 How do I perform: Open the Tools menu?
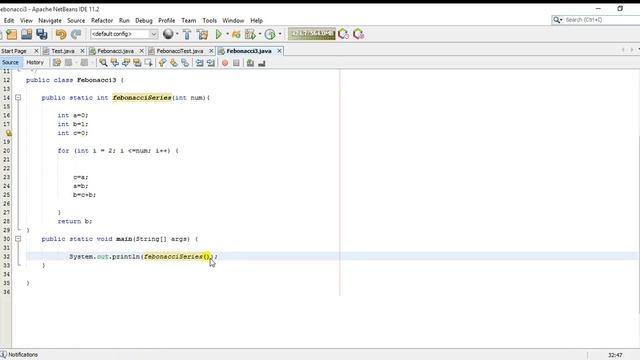point(209,20)
